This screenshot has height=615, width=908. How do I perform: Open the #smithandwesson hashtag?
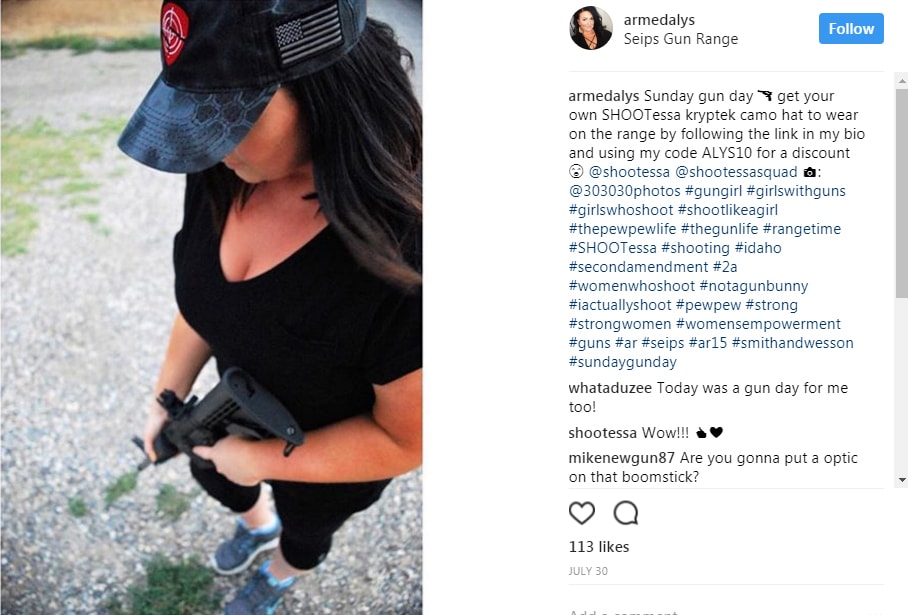(792, 343)
